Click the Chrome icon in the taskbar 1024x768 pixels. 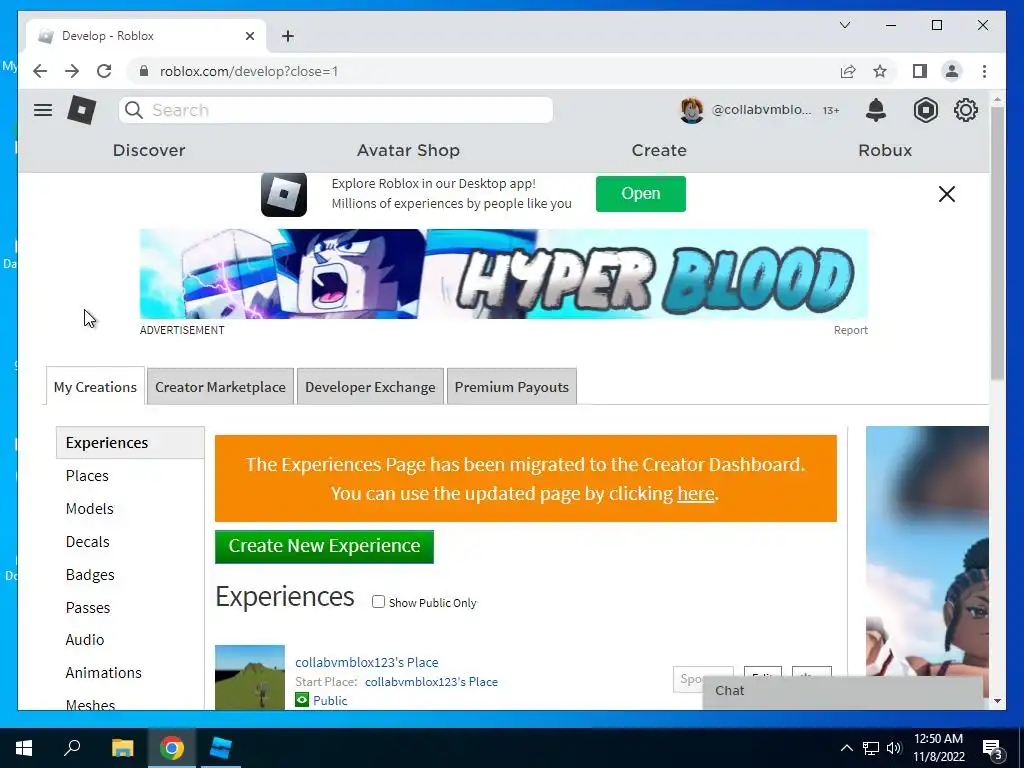(x=172, y=748)
